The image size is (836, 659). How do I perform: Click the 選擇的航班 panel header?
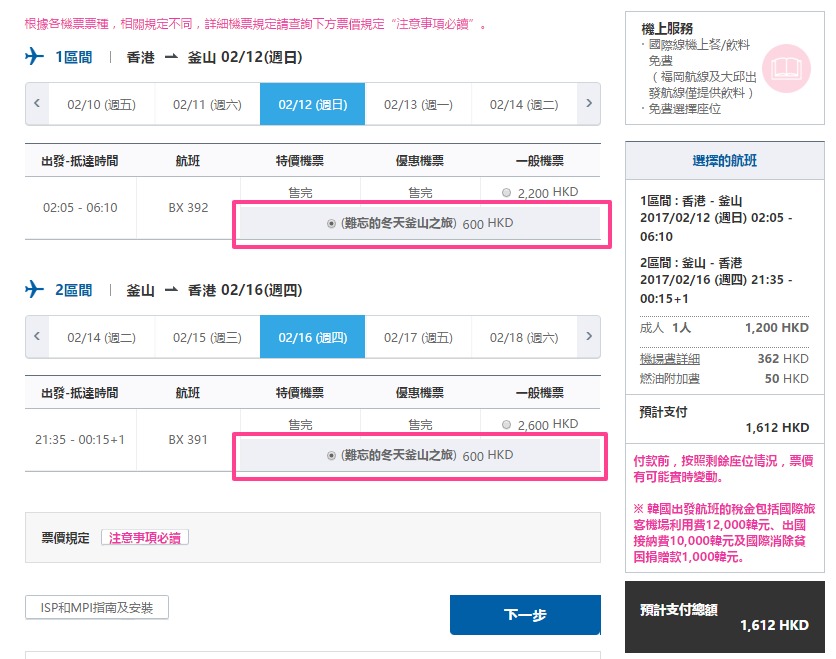[x=725, y=160]
